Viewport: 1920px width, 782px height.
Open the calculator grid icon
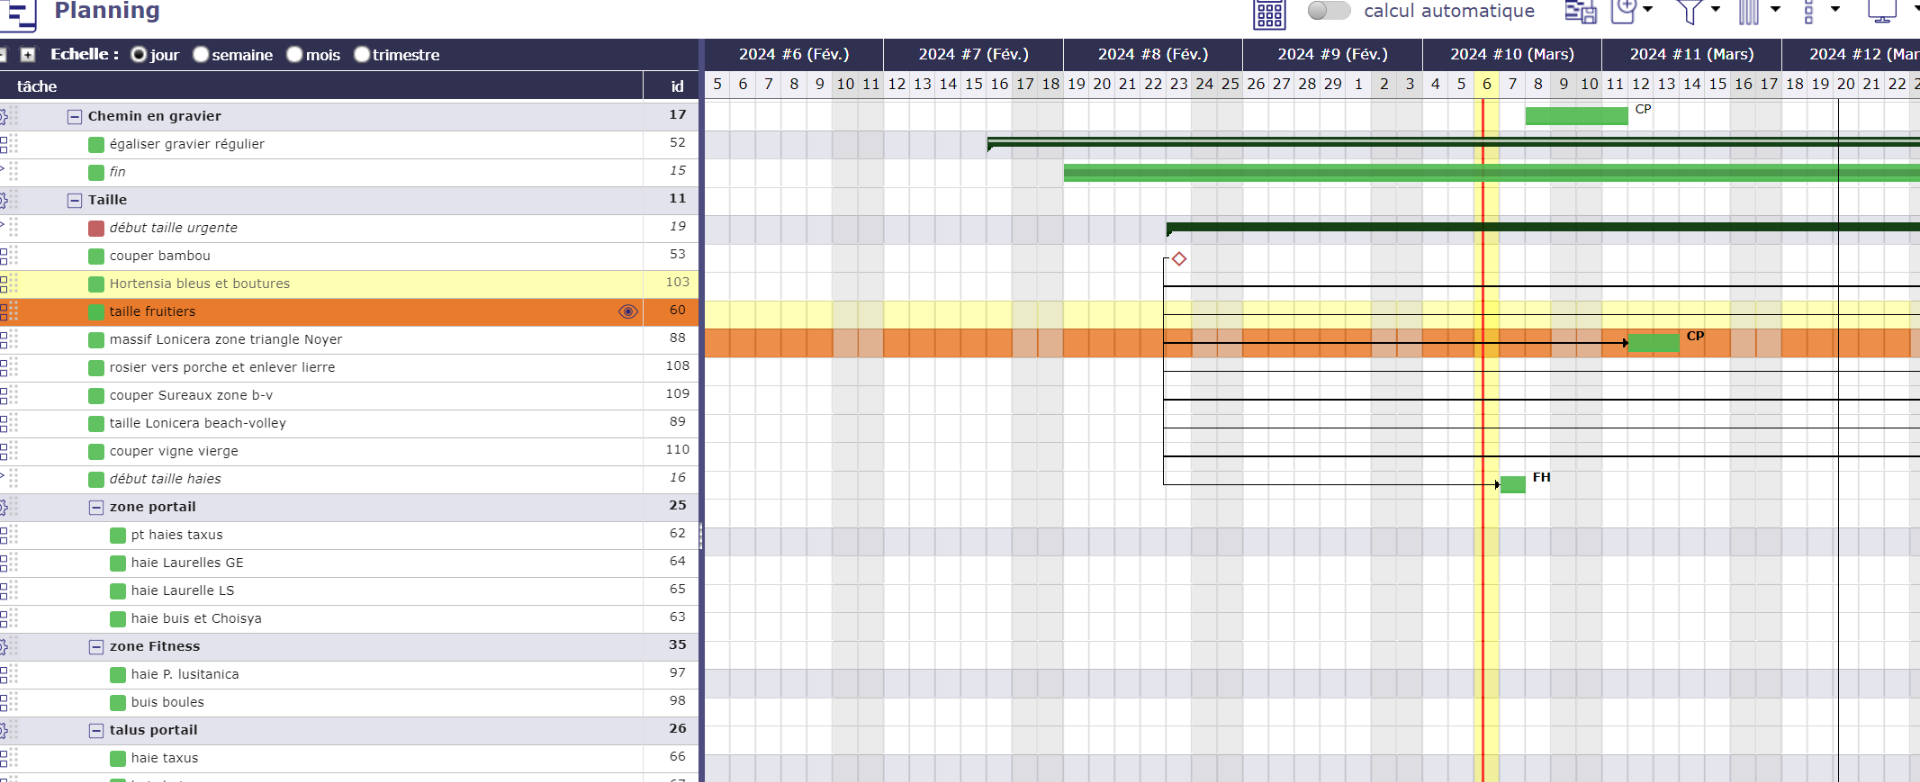pos(1270,14)
